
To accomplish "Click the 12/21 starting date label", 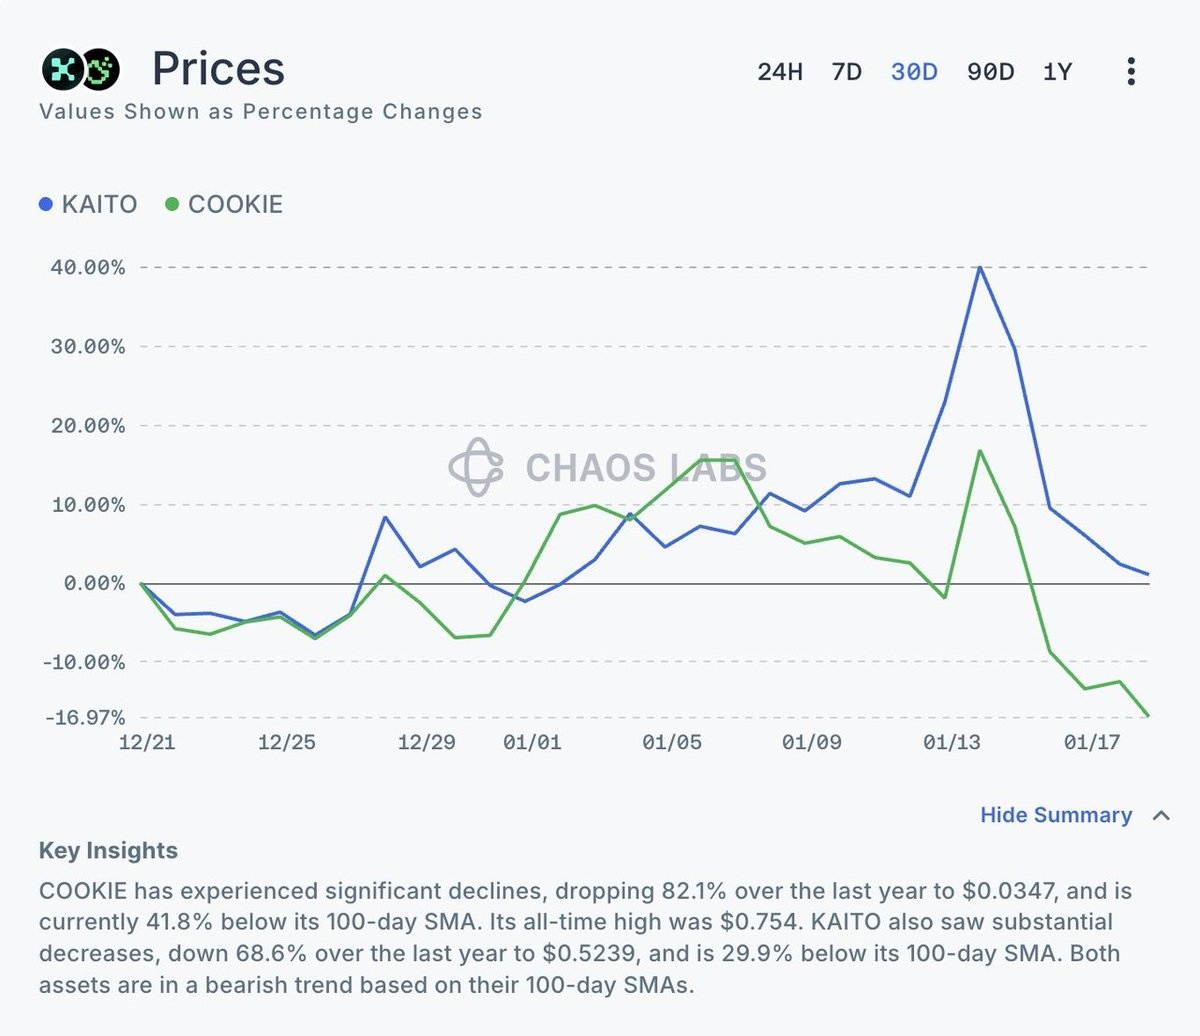I will (147, 742).
